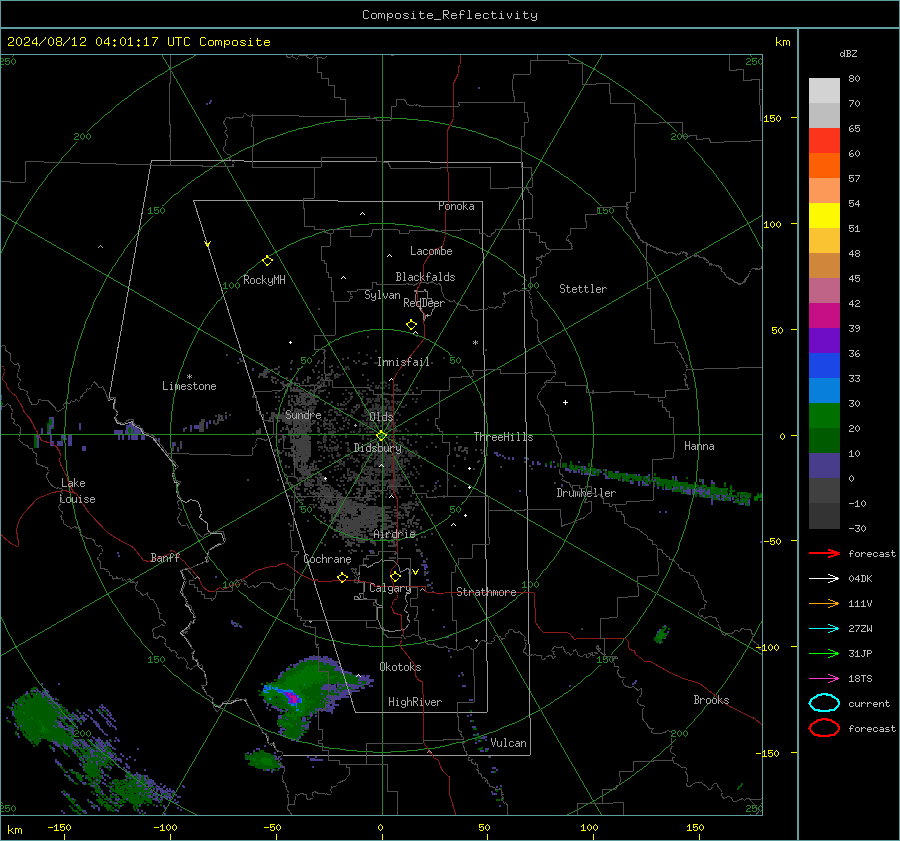Viewport: 900px width, 841px height.
Task: Select the Limestone label
Action: tap(189, 386)
